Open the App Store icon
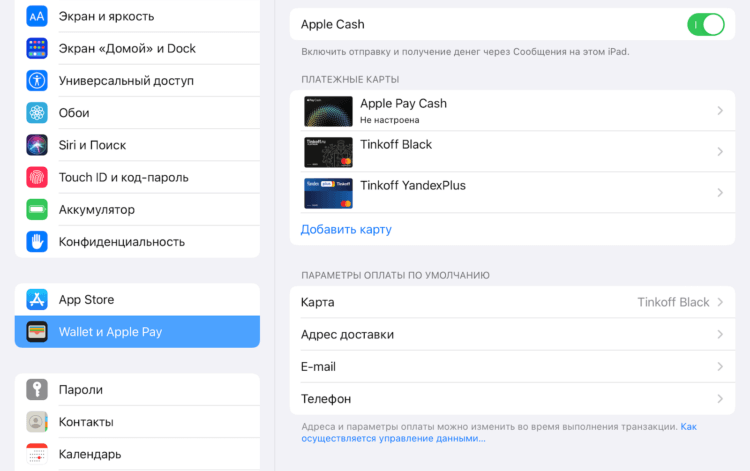Viewport: 750px width, 471px height. pos(37,300)
